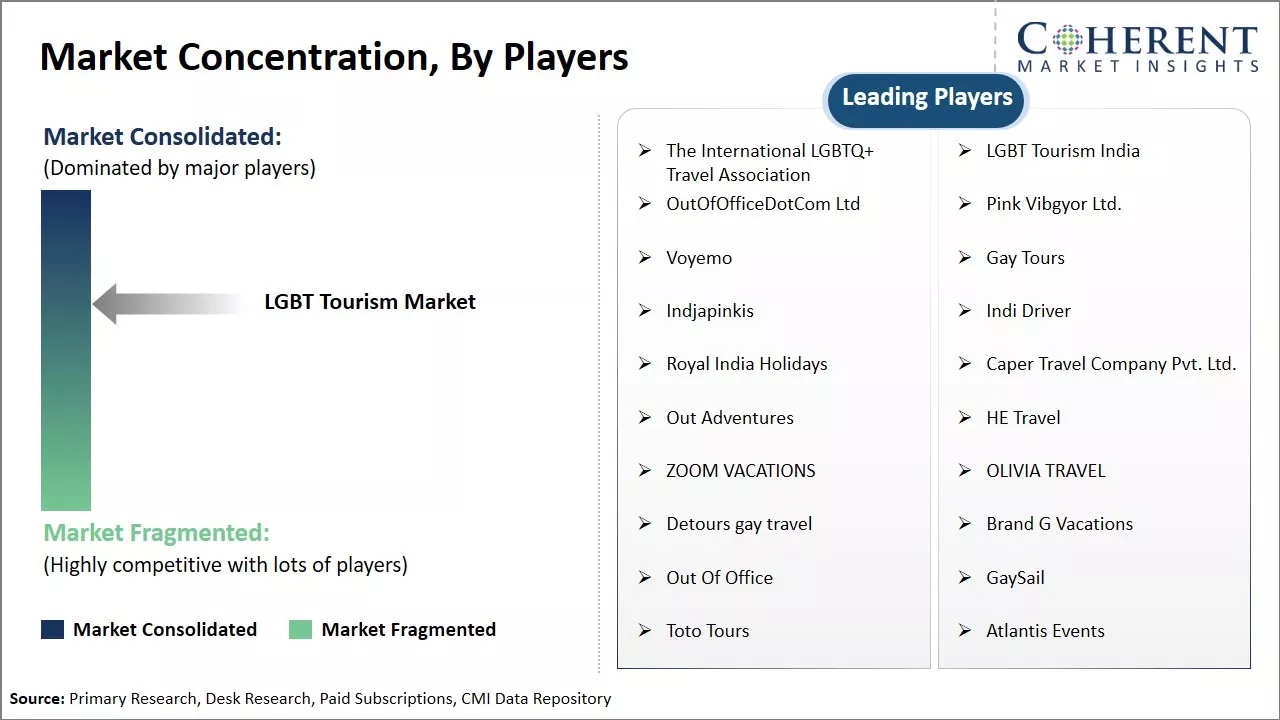Select Caper Travel Company Pvt. Ltd.
This screenshot has height=720, width=1280.
1111,364
